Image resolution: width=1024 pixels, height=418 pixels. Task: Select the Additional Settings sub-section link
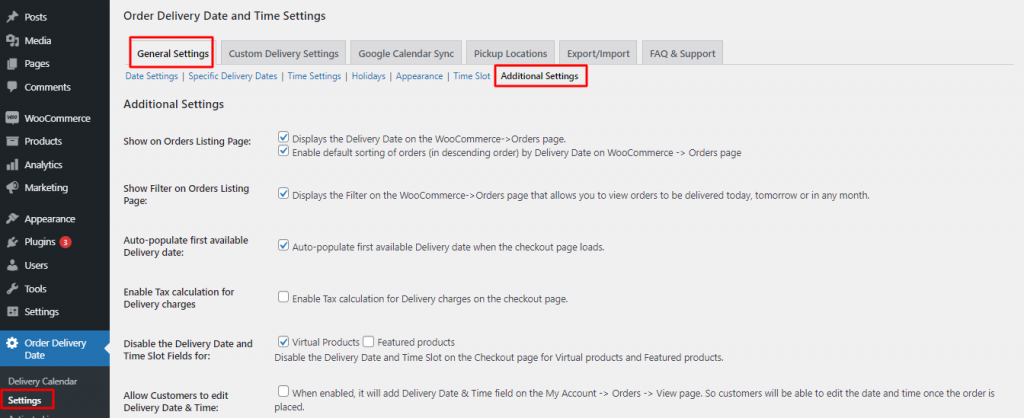pyautogui.click(x=539, y=76)
